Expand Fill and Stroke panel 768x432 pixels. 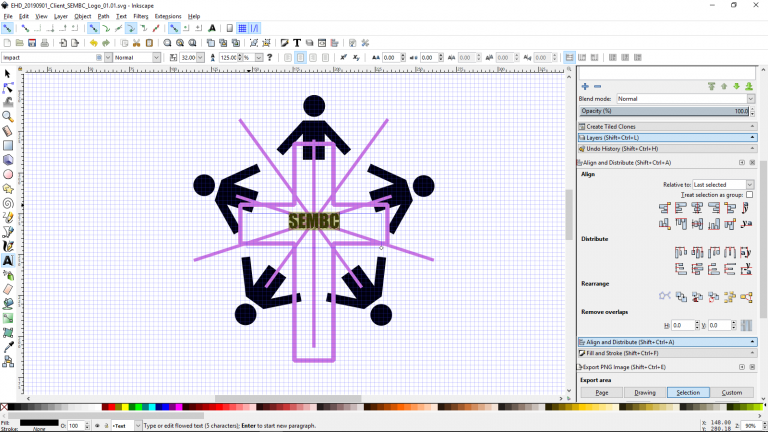coord(668,353)
